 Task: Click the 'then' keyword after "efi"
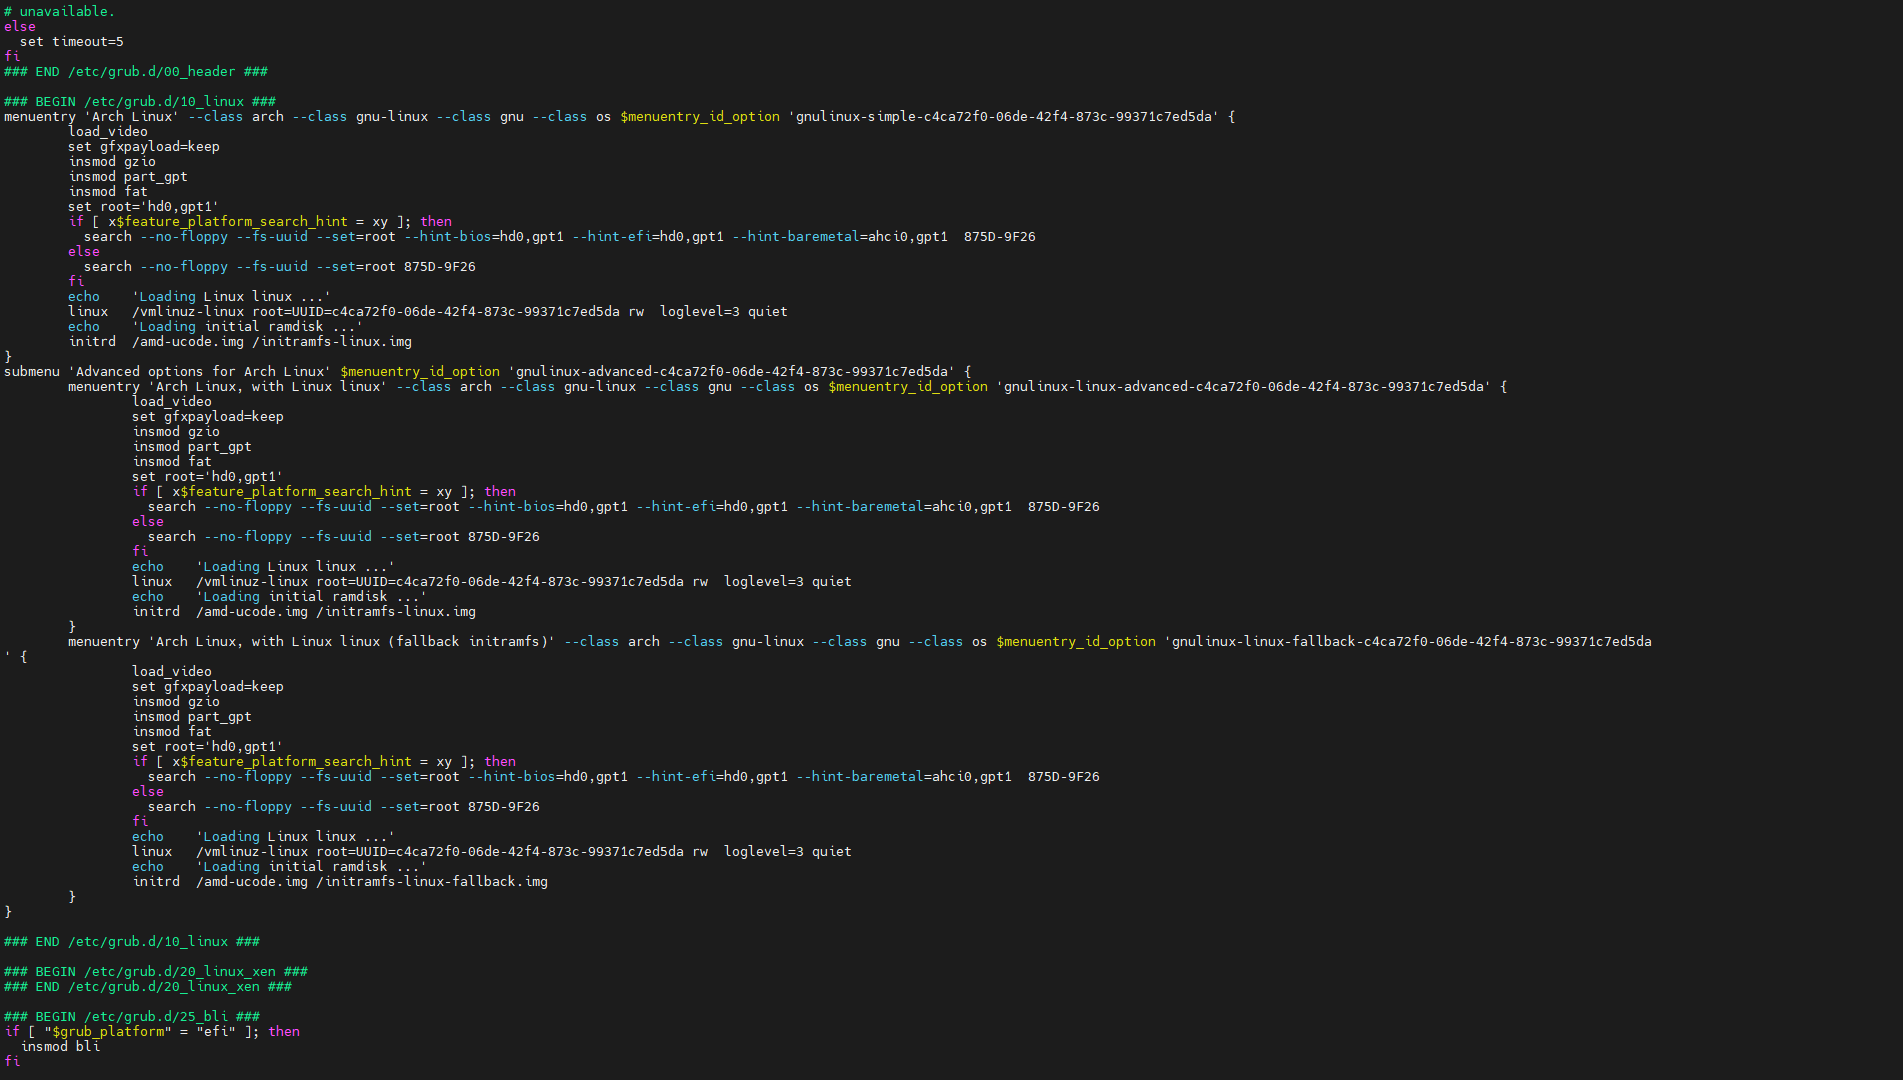pyautogui.click(x=284, y=1032)
